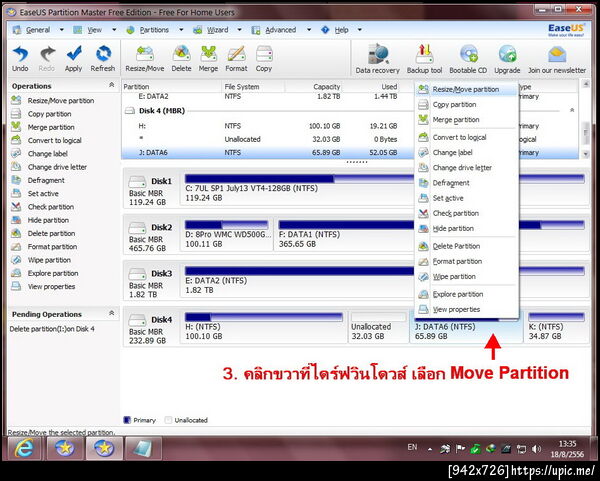Select the Resize/Move toolbar icon
This screenshot has width=600, height=481.
[145, 59]
